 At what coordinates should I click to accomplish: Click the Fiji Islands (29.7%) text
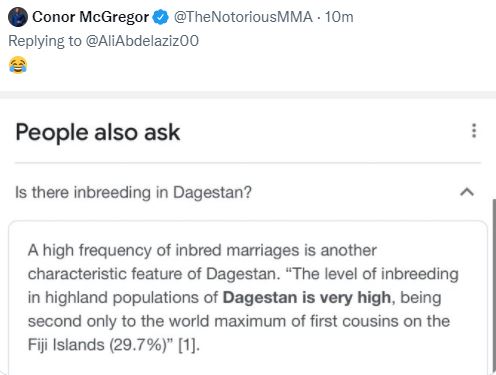click(x=97, y=345)
